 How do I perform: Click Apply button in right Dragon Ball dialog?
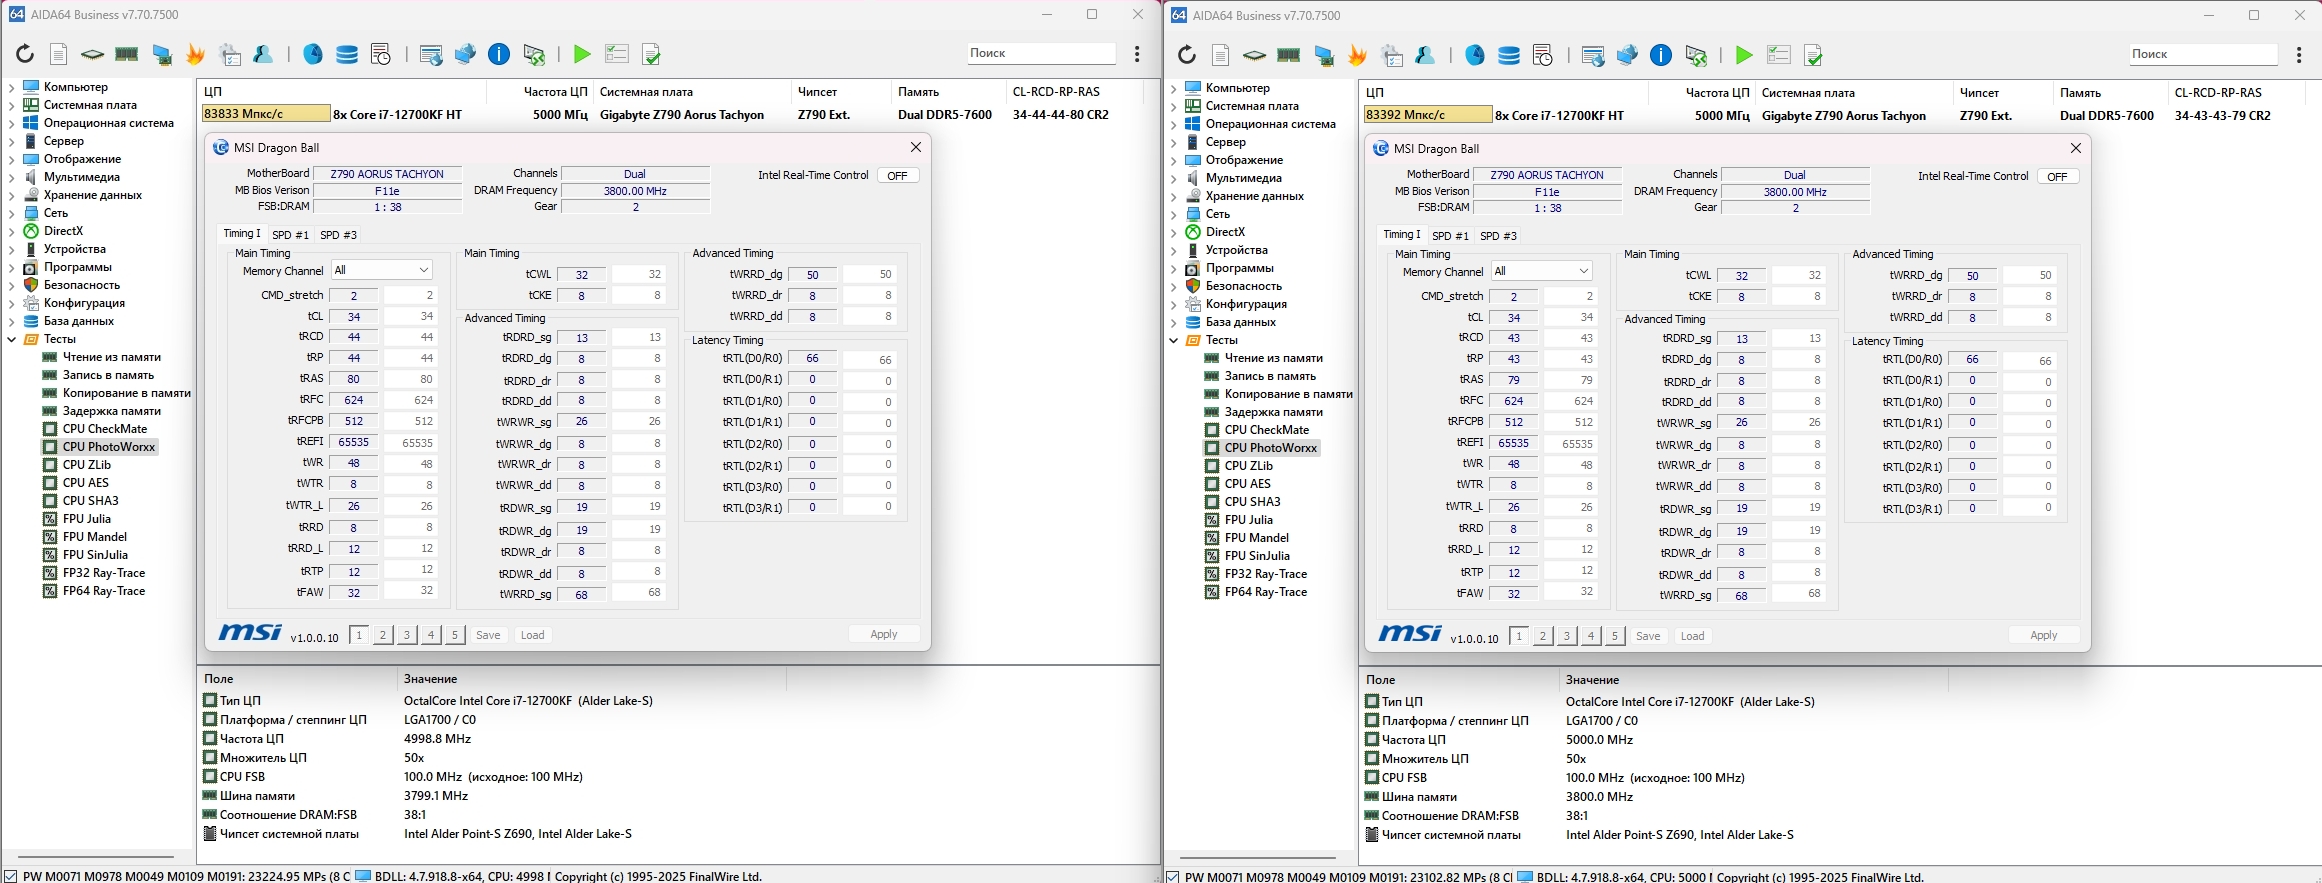point(2044,635)
